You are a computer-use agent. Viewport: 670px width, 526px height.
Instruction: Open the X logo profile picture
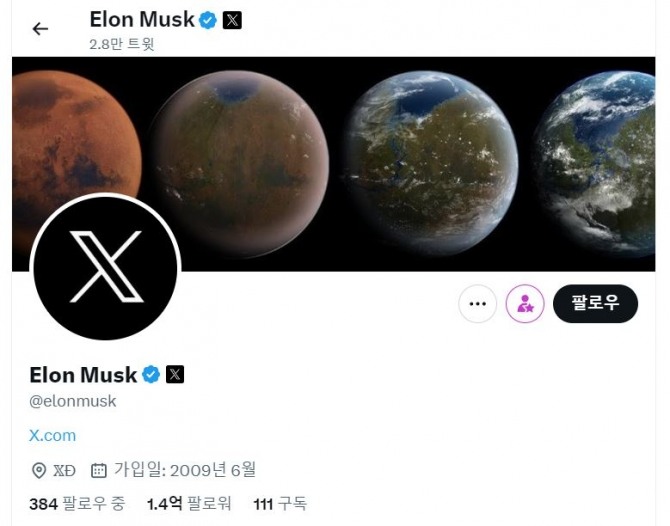pyautogui.click(x=105, y=267)
